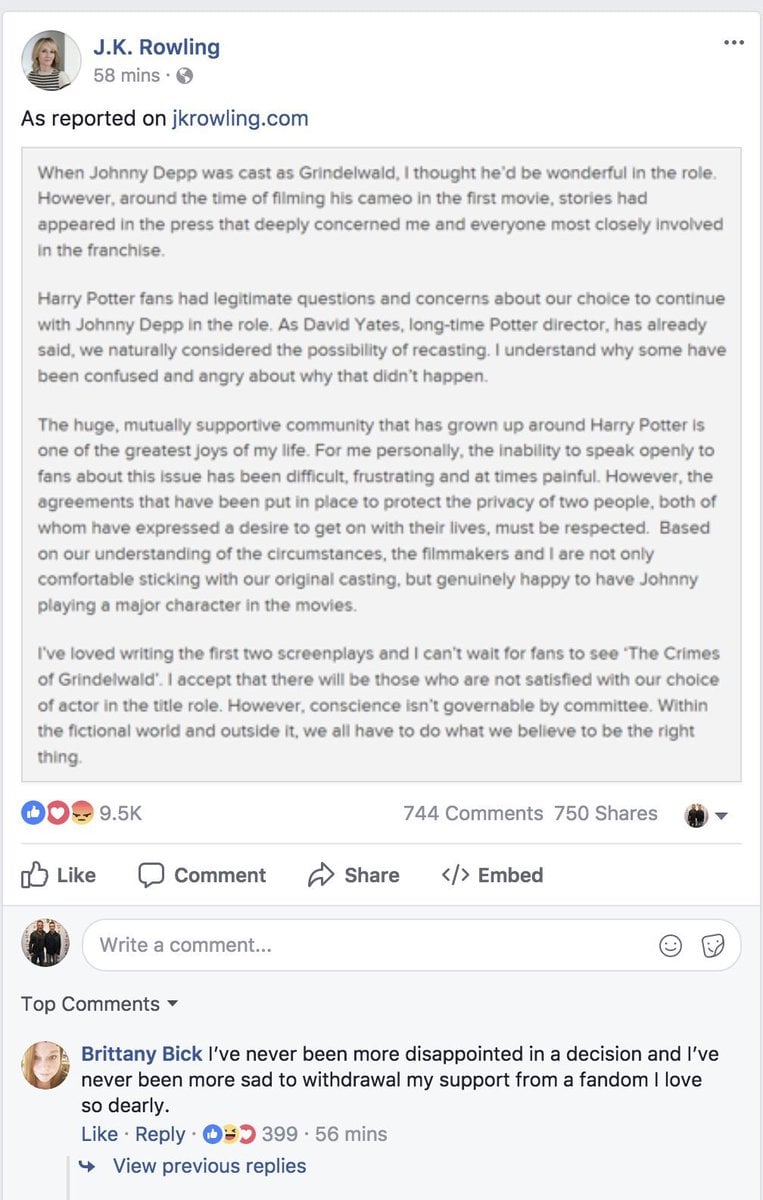This screenshot has height=1200, width=763.
Task: Expand View previous replies
Action: pos(209,1166)
